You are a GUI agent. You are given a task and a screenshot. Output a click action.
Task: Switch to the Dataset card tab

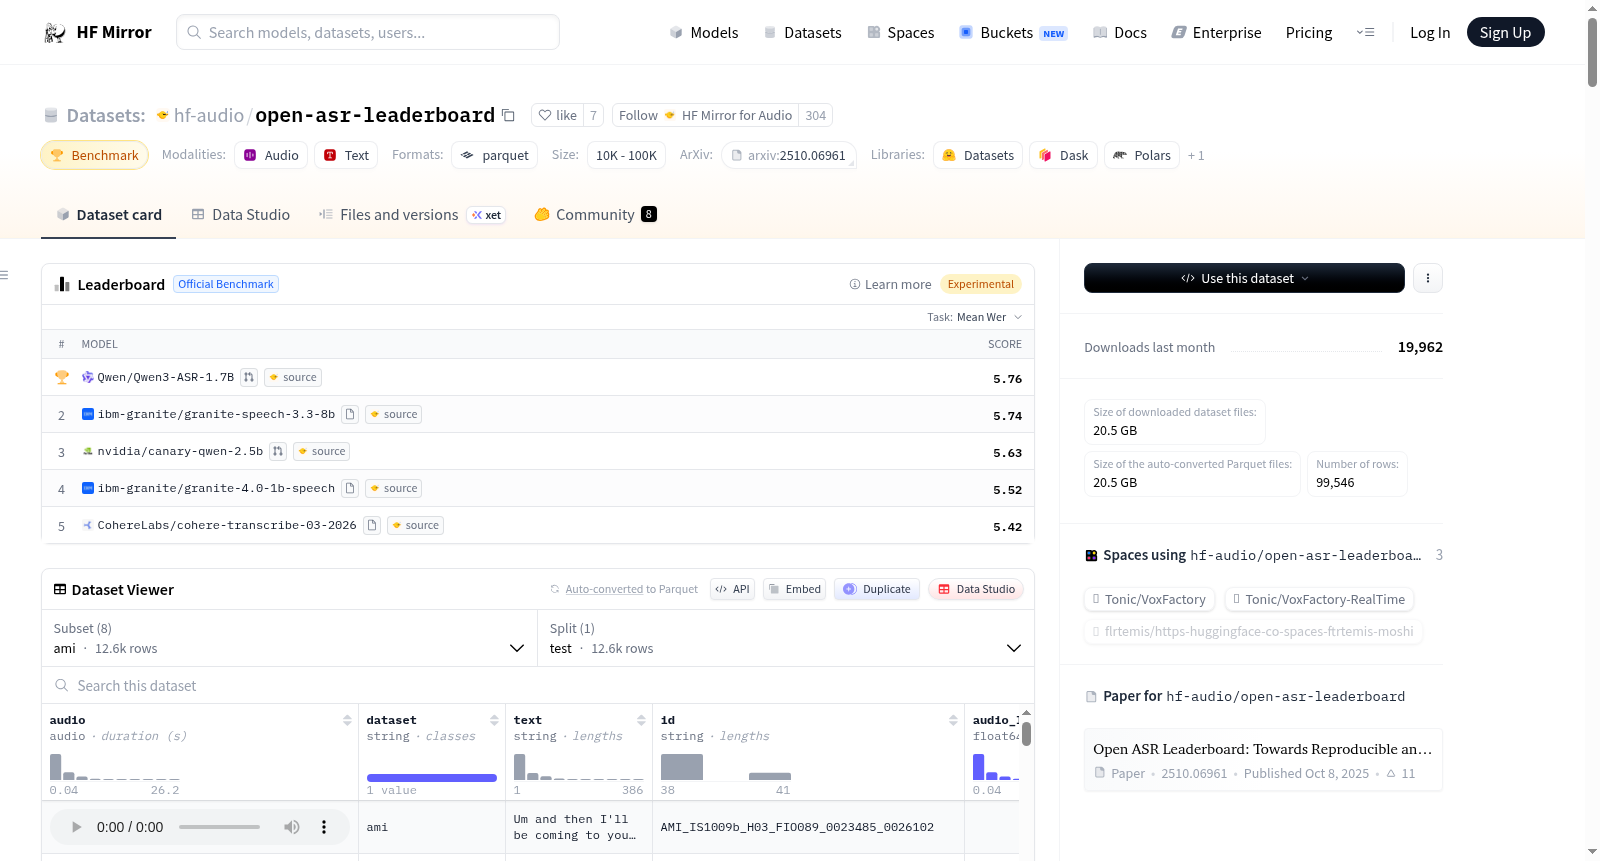pyautogui.click(x=108, y=215)
